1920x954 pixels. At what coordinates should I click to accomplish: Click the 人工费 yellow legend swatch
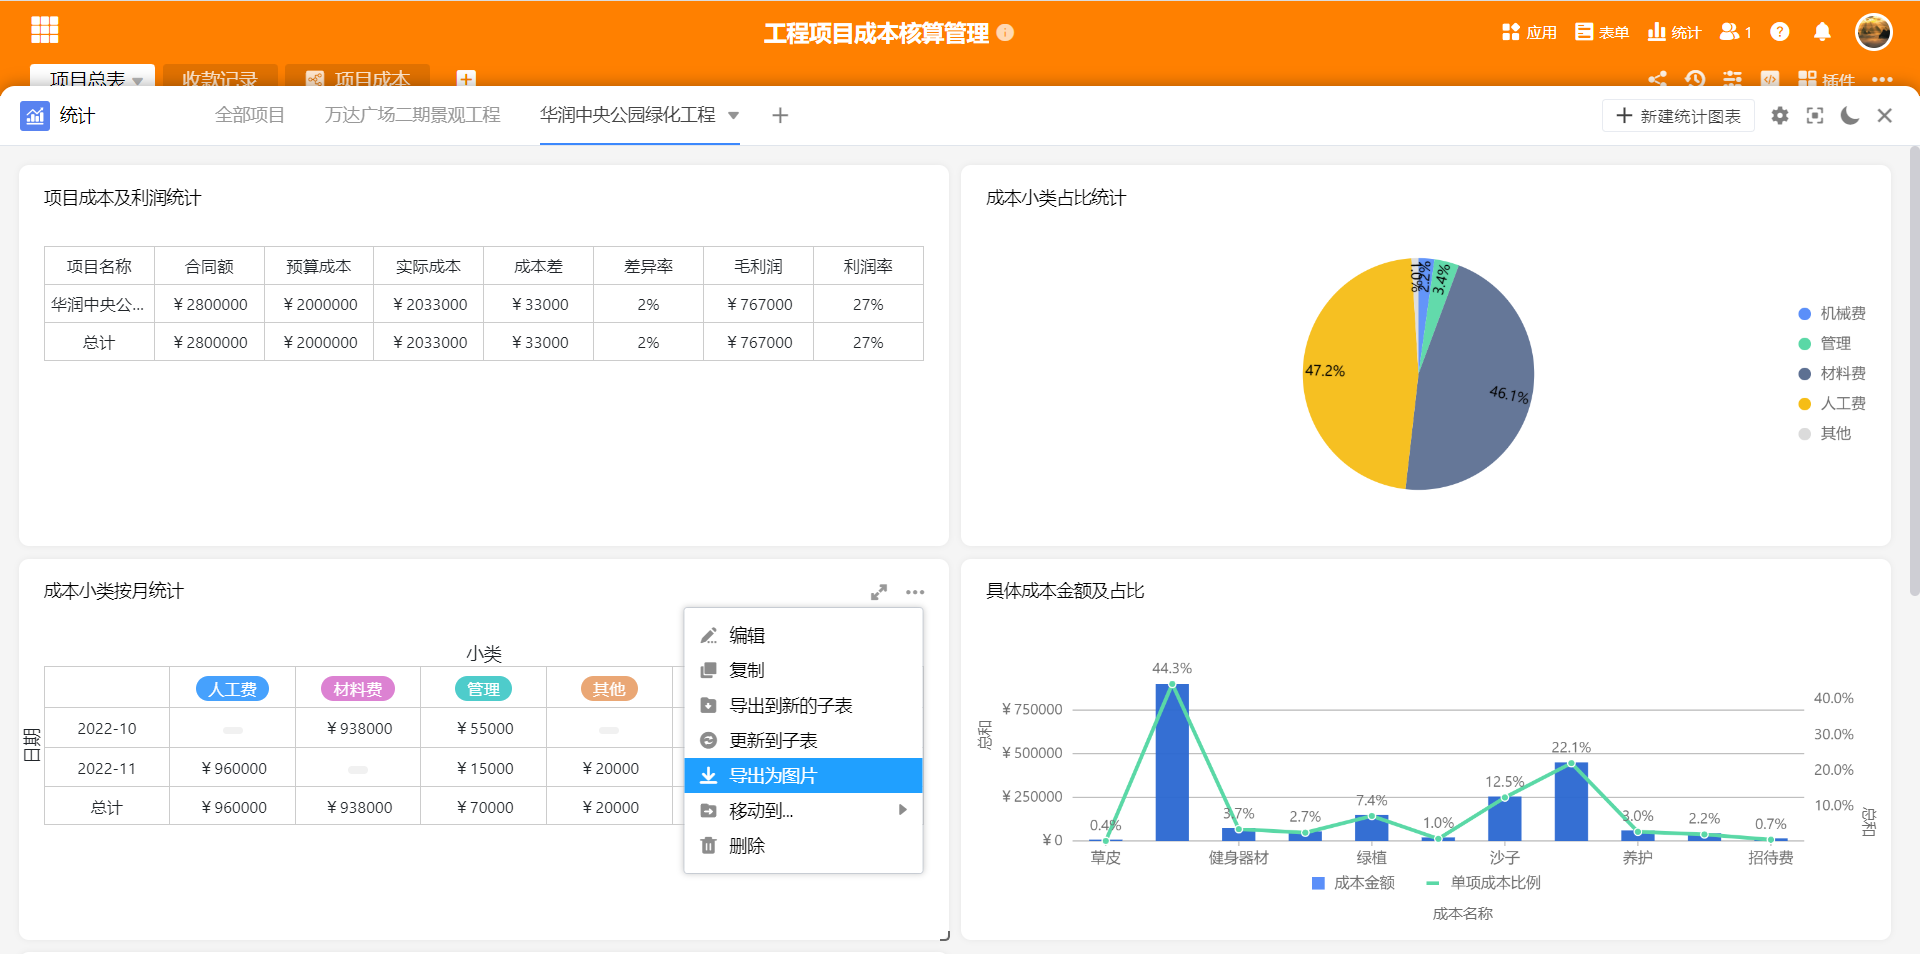pos(1805,404)
